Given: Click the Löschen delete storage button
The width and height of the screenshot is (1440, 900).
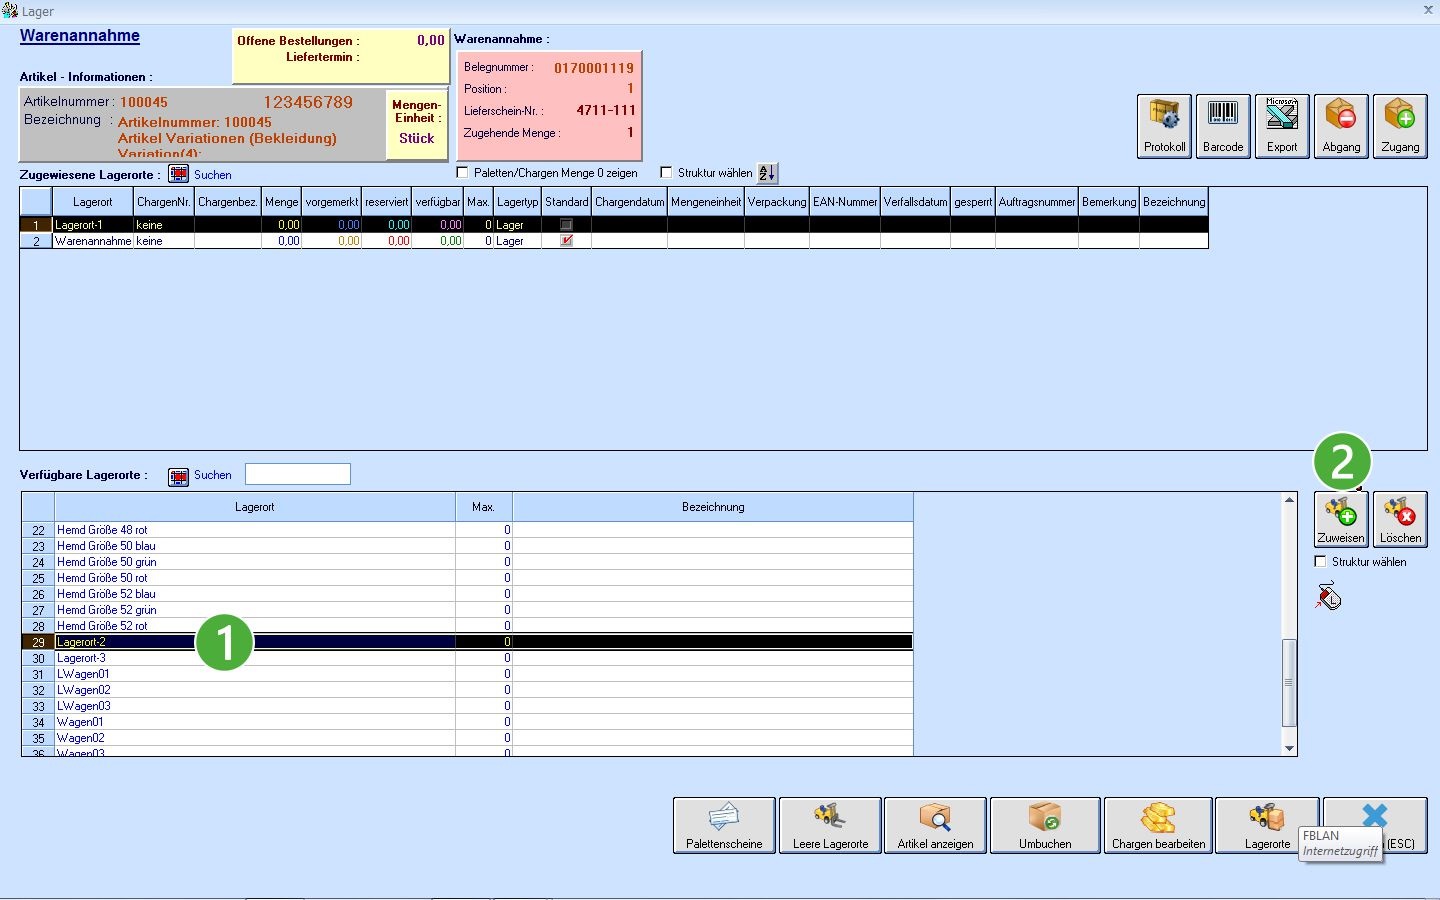Looking at the screenshot, I should (x=1400, y=520).
